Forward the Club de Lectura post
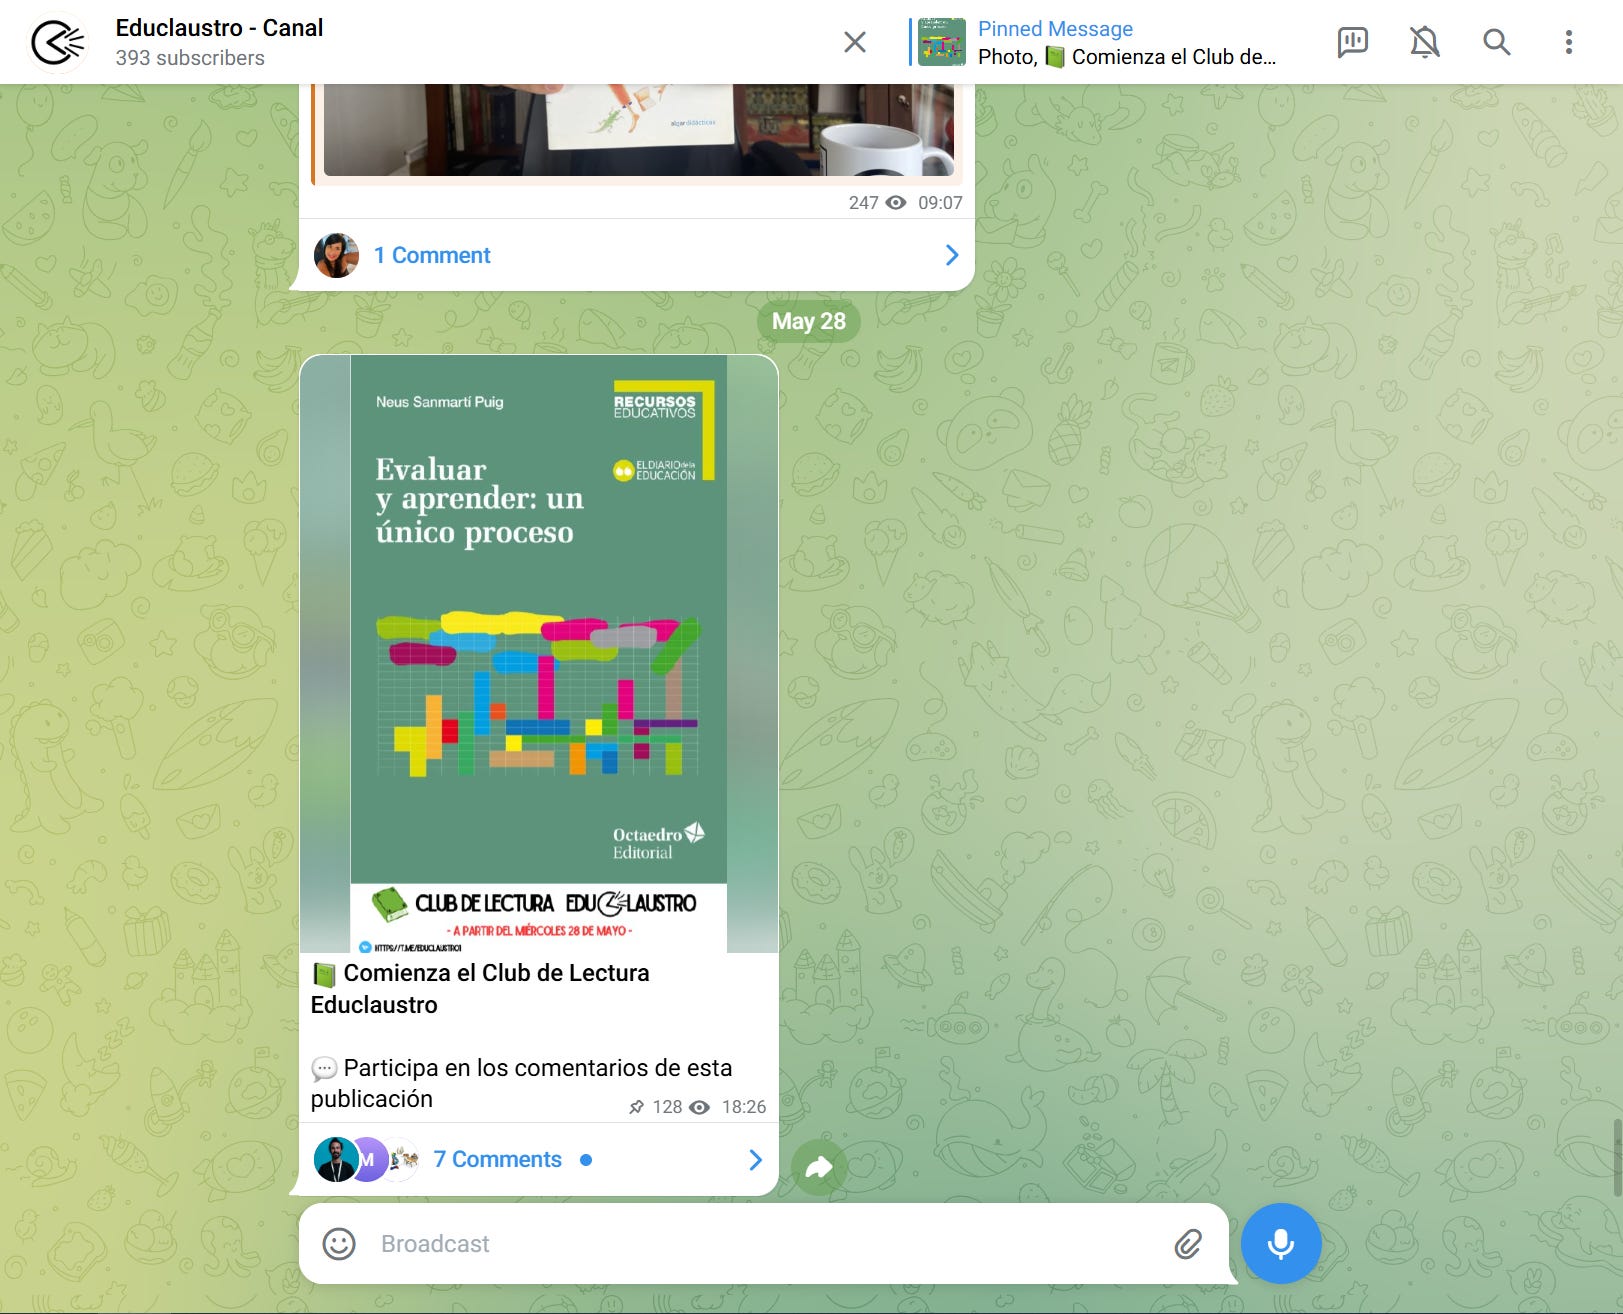Screen dimensions: 1623x1314 819,1167
